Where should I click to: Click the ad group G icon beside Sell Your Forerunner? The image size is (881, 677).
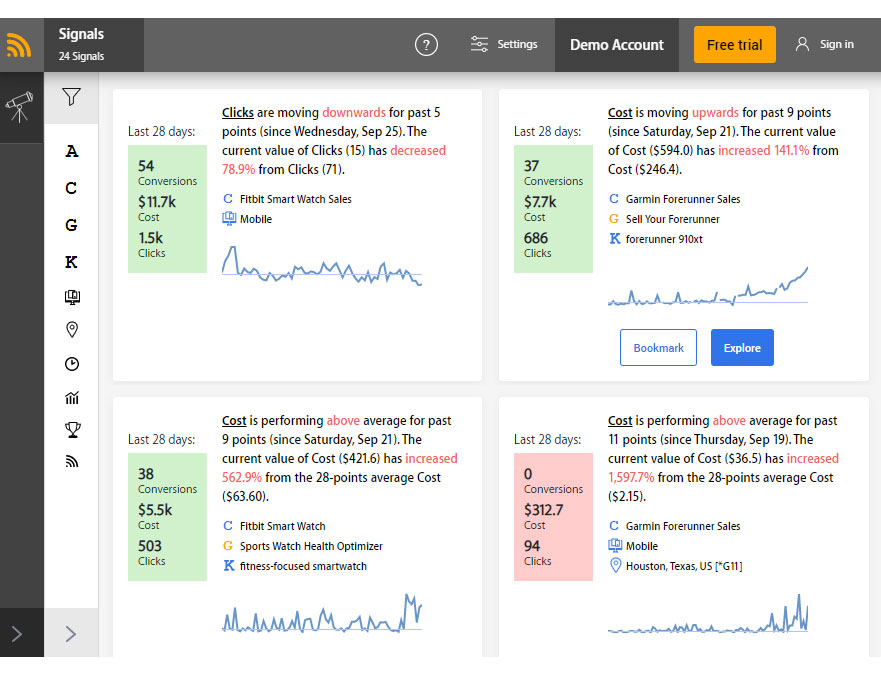point(614,219)
